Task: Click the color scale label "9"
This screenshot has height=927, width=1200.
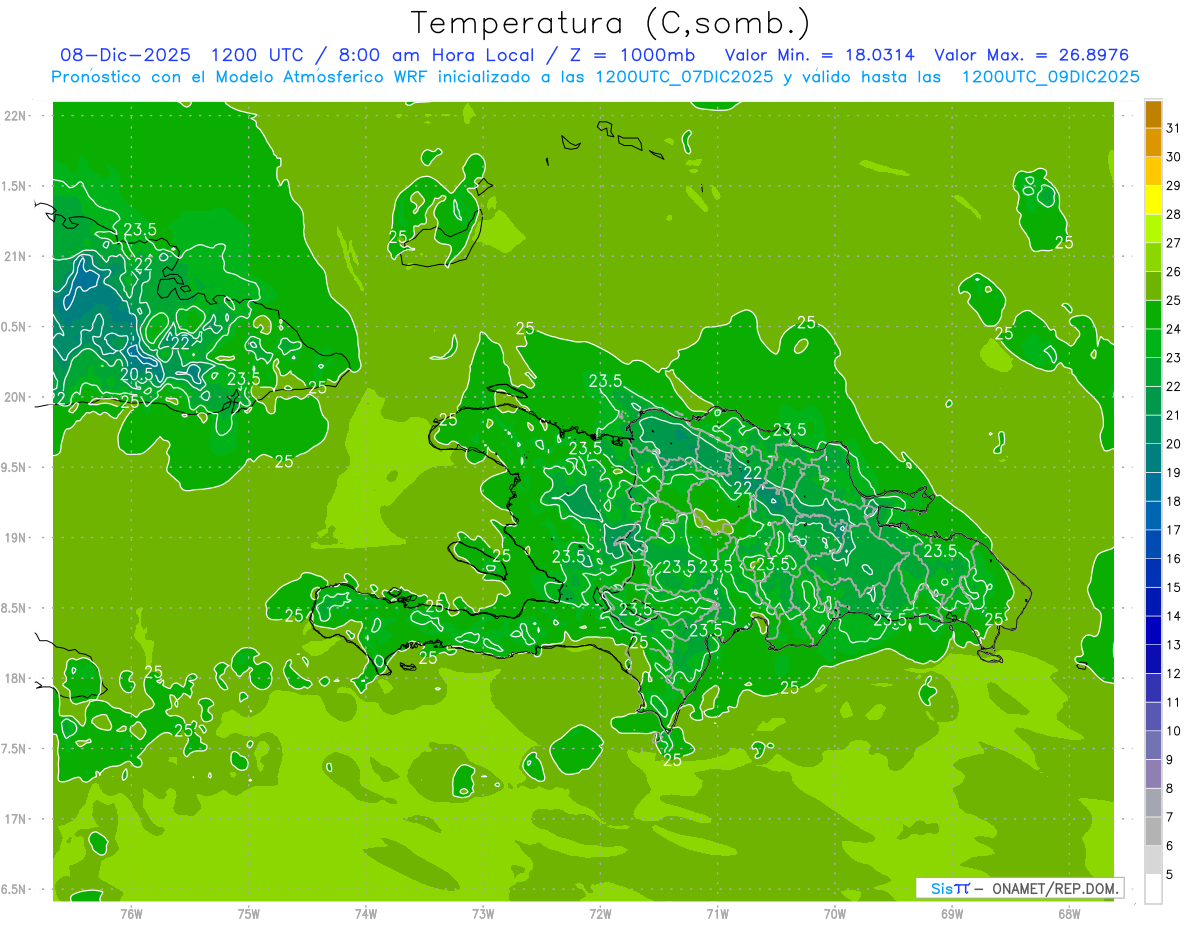Action: pyautogui.click(x=1169, y=760)
